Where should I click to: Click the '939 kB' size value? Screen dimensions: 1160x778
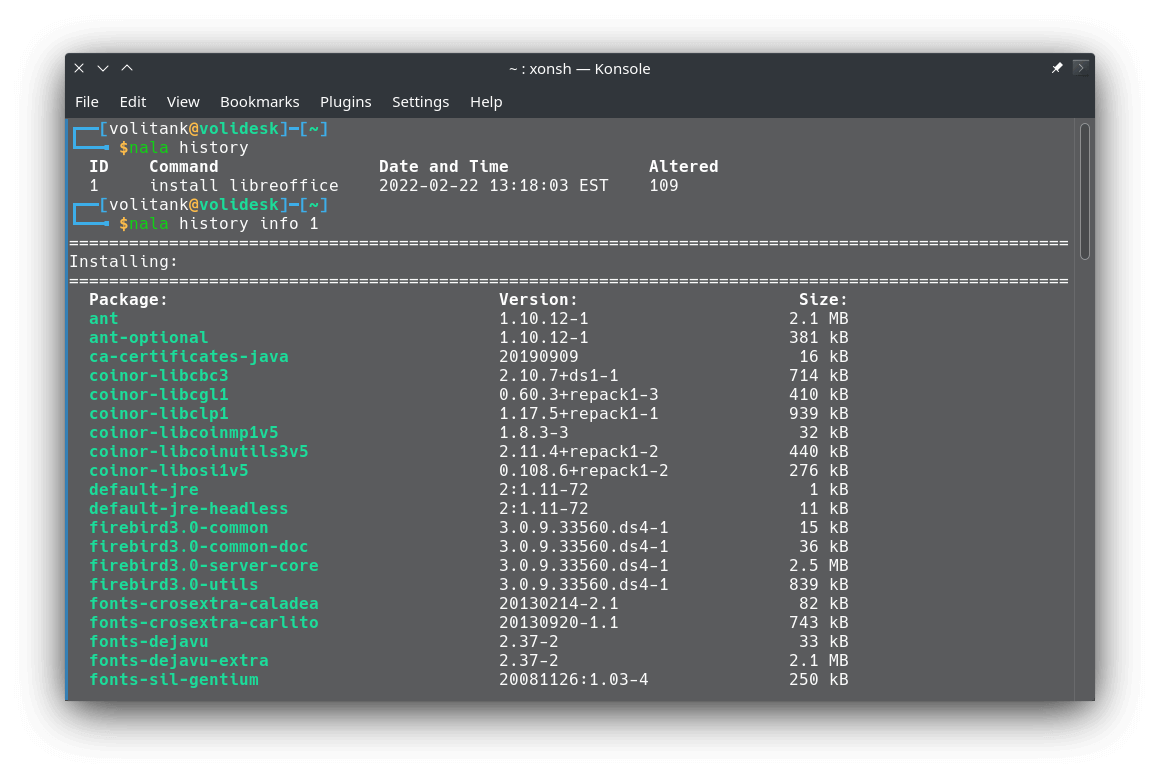(x=818, y=414)
